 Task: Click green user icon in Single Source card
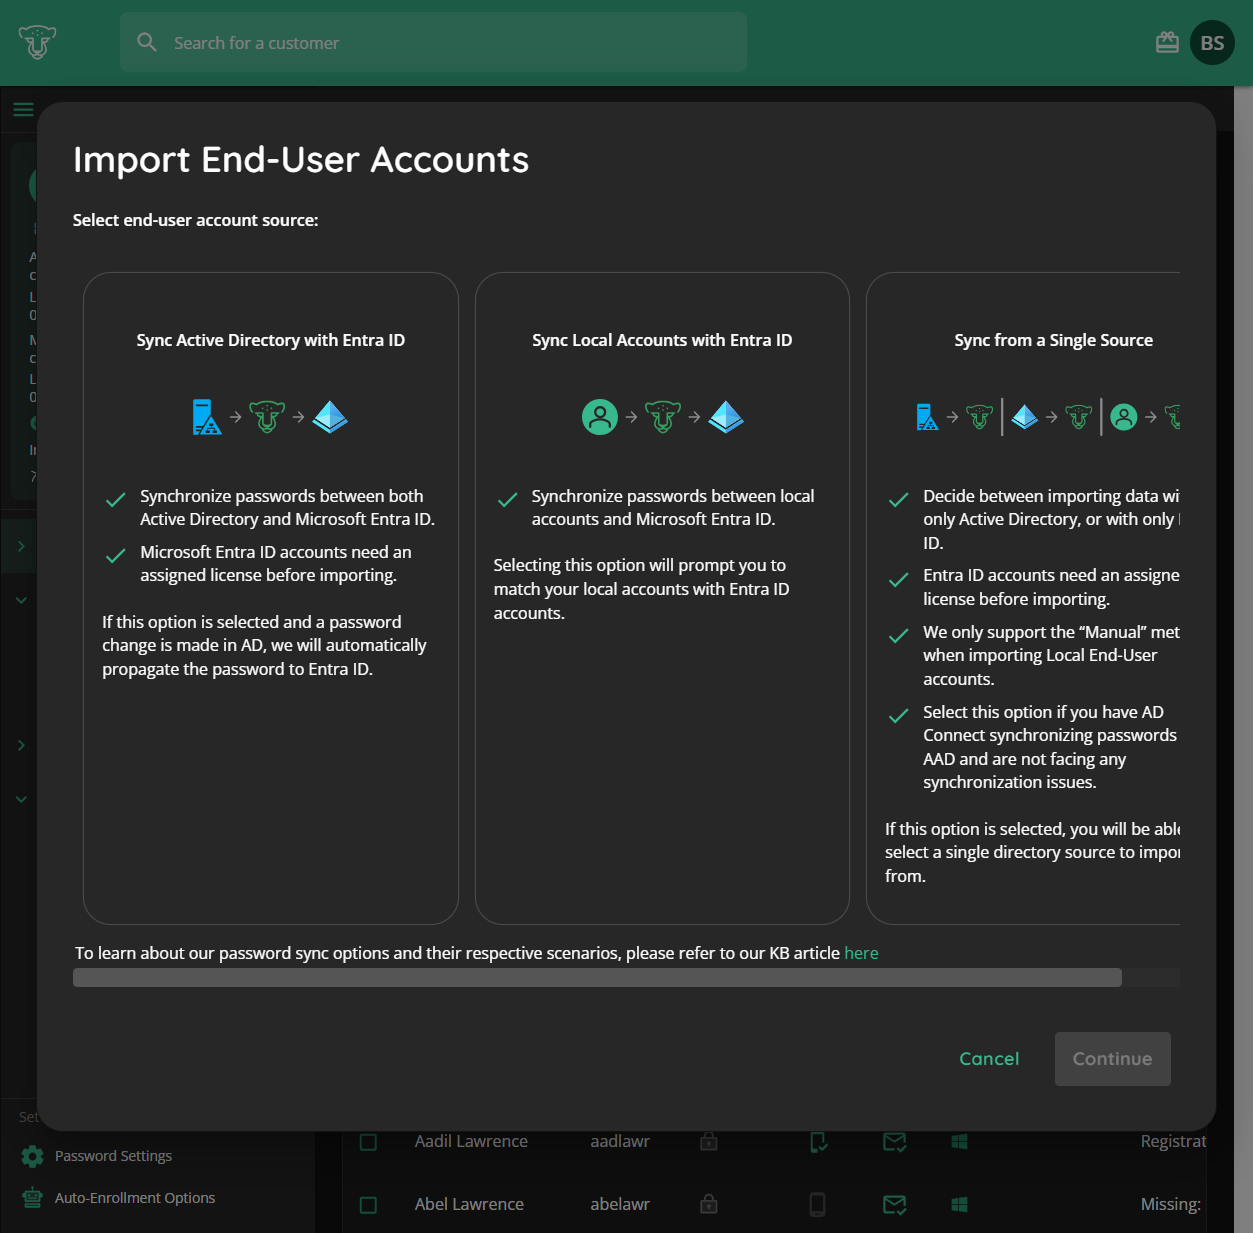1124,417
